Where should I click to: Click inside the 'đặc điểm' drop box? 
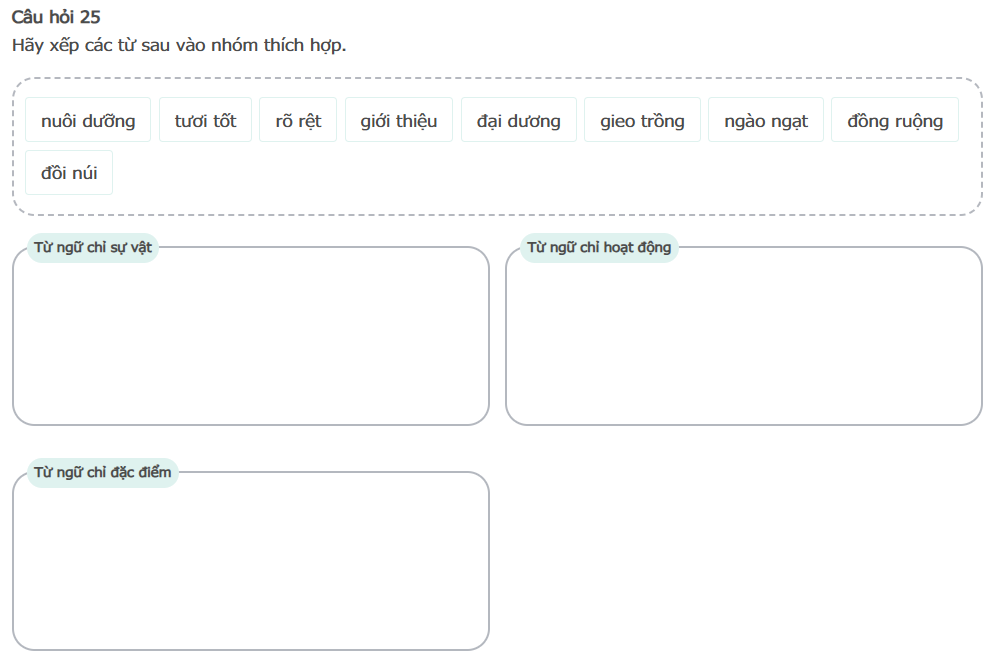(250, 565)
